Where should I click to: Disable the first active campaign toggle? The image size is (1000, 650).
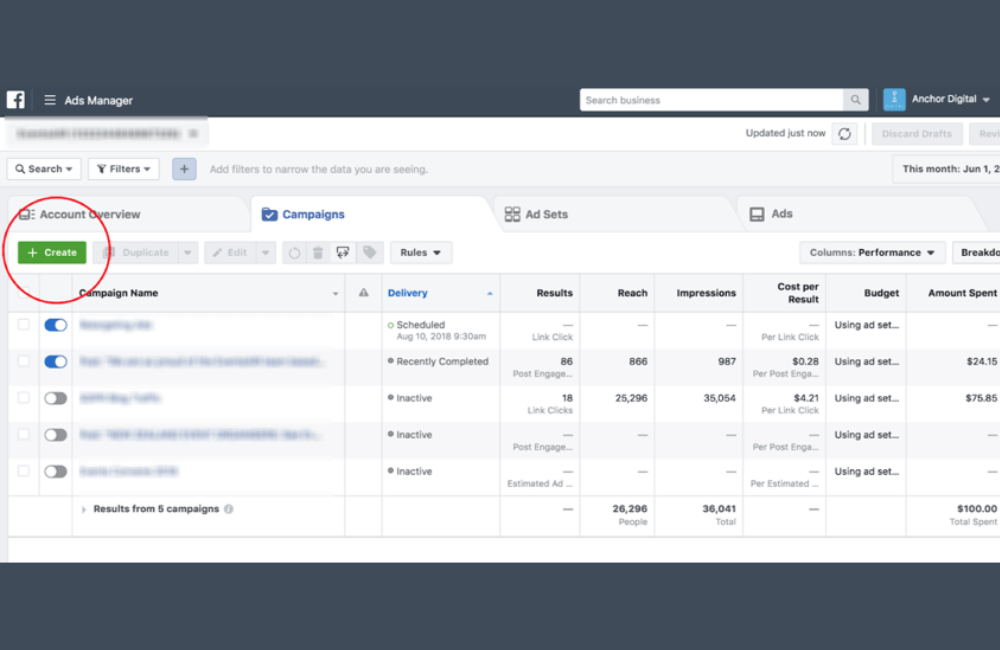[56, 324]
